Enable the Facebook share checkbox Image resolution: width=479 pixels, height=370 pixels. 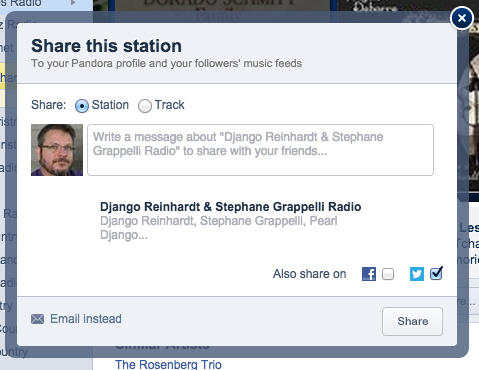388,274
